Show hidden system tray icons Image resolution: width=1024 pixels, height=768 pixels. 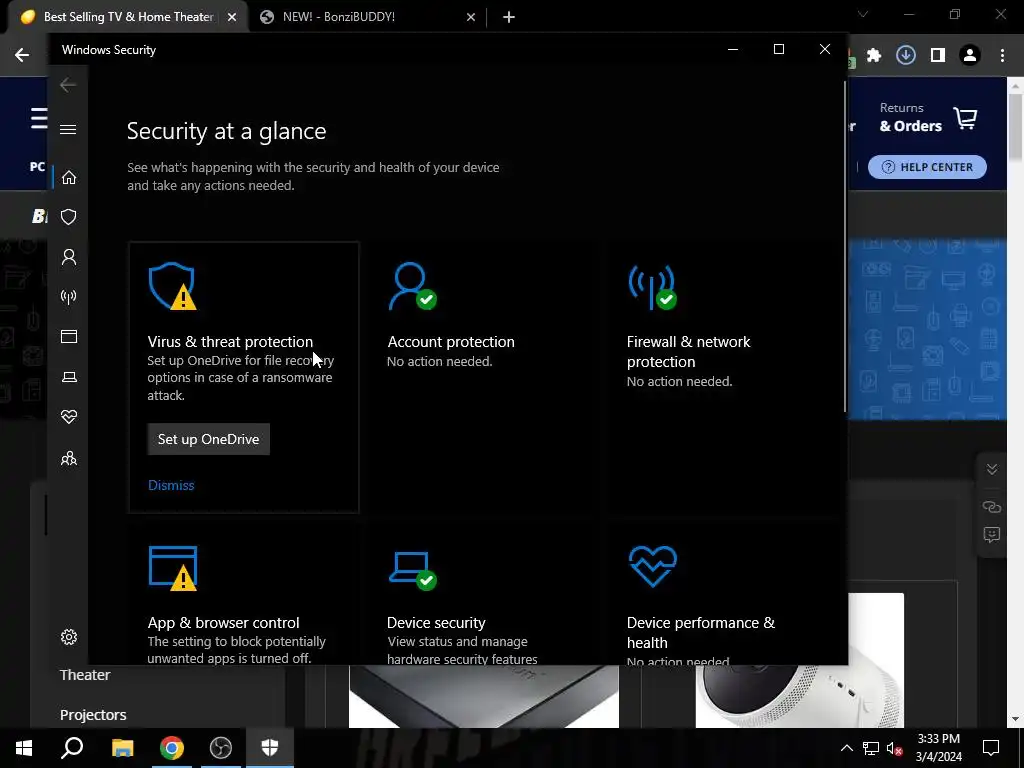pos(846,748)
